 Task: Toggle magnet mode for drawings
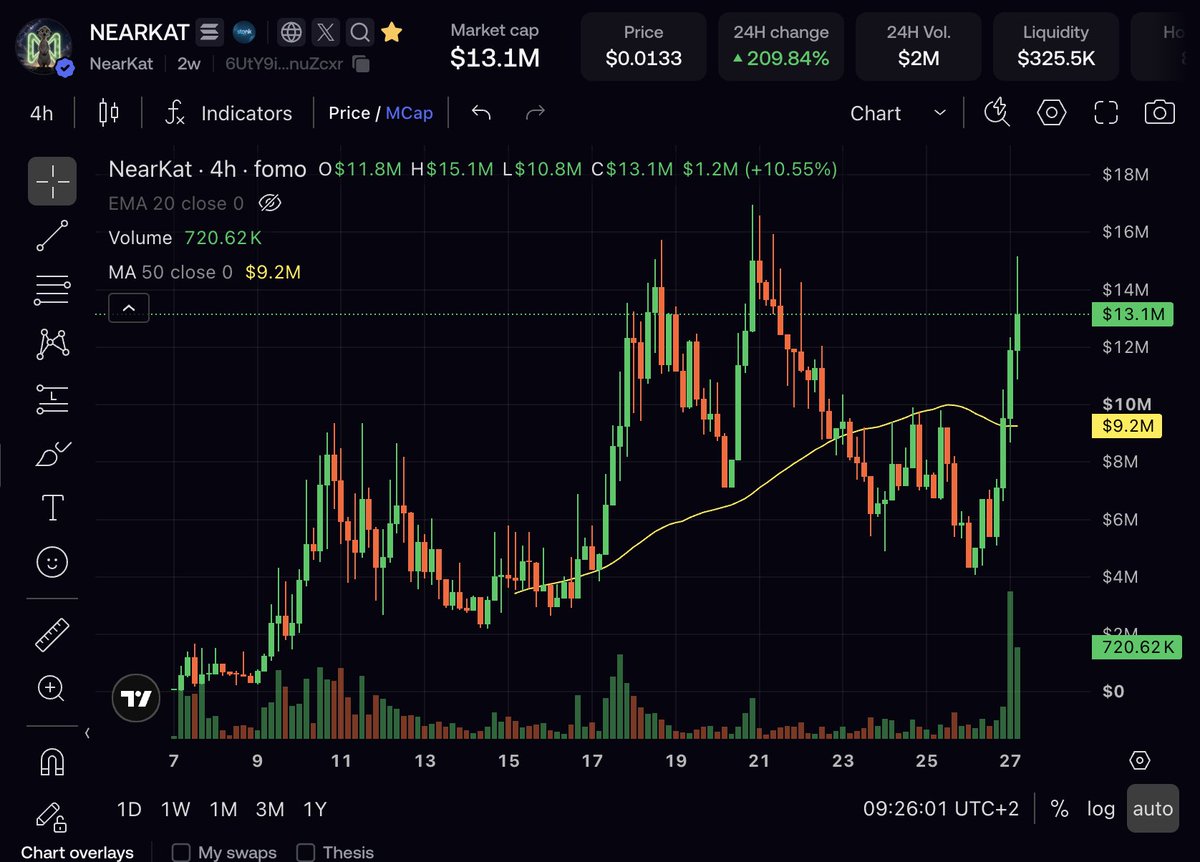52,763
